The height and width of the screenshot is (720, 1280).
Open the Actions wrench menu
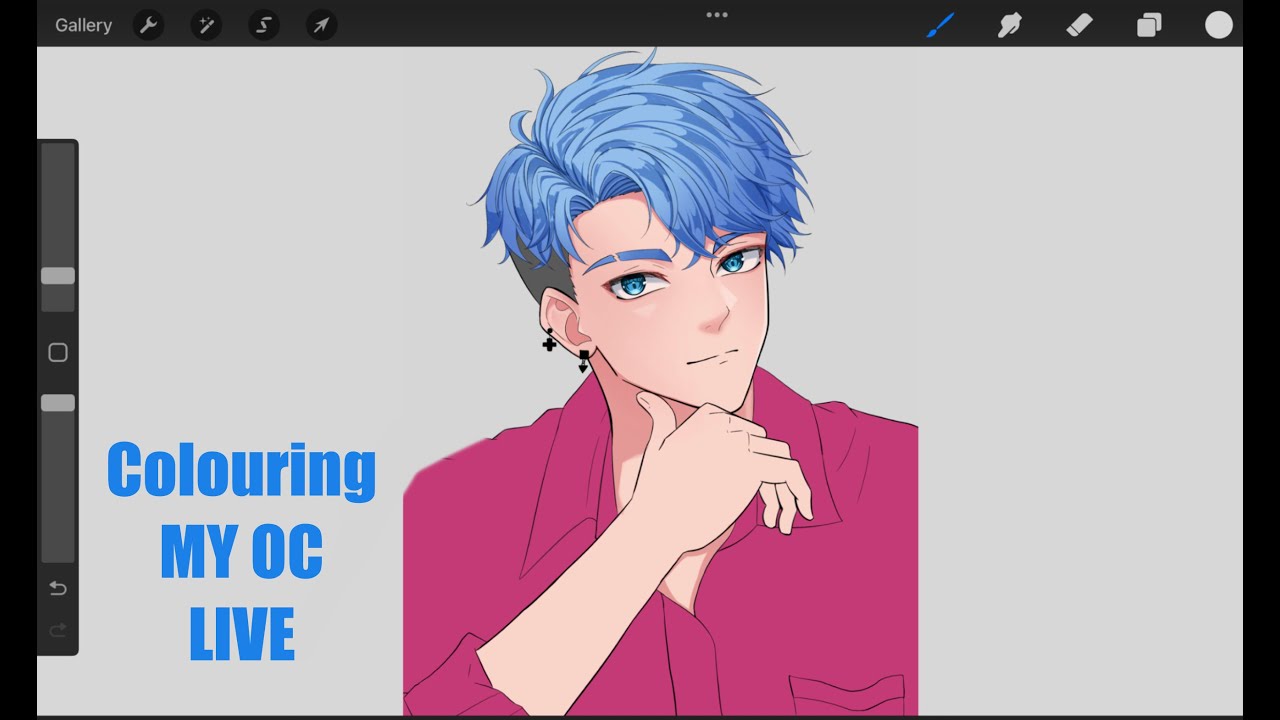click(148, 25)
